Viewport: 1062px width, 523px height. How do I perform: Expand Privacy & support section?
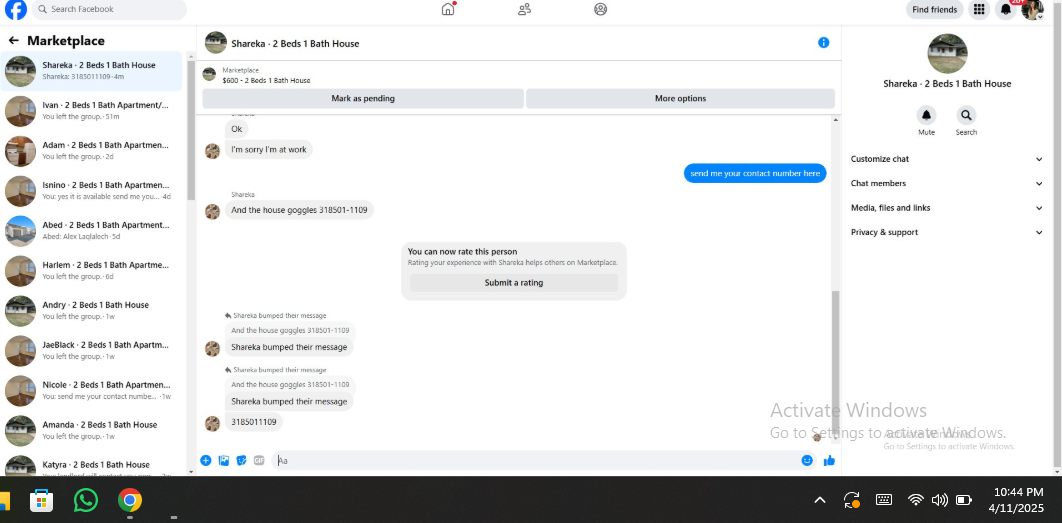(x=946, y=232)
